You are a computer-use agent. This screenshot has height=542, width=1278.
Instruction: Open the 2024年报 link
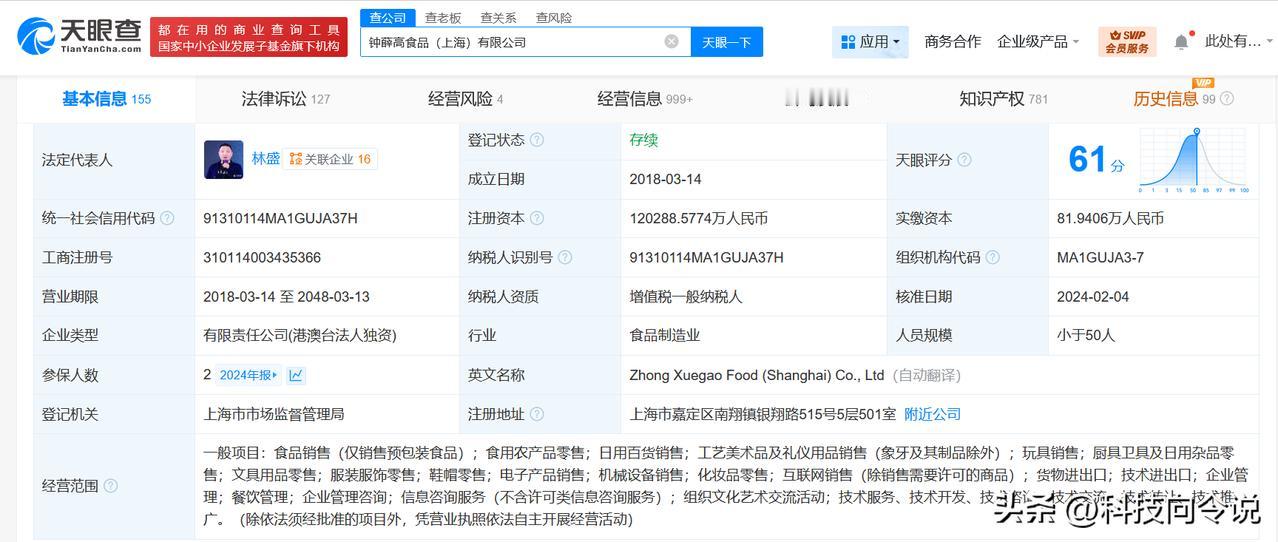pyautogui.click(x=249, y=375)
